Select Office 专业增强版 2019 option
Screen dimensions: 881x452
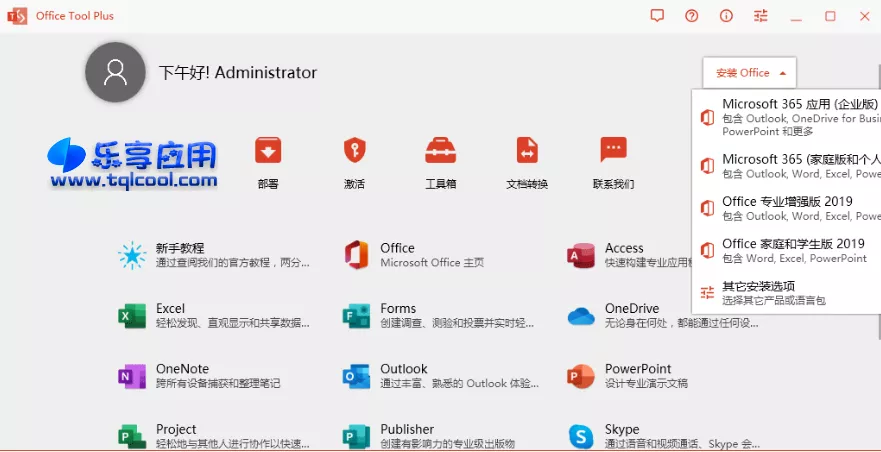tap(787, 209)
